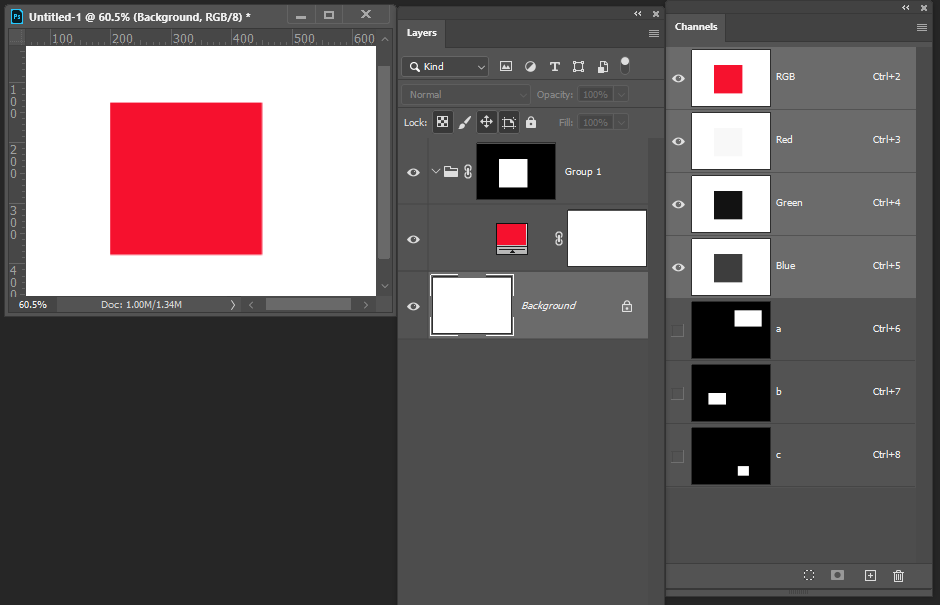
Task: Lock transparent pixels icon in Layers
Action: coord(442,122)
